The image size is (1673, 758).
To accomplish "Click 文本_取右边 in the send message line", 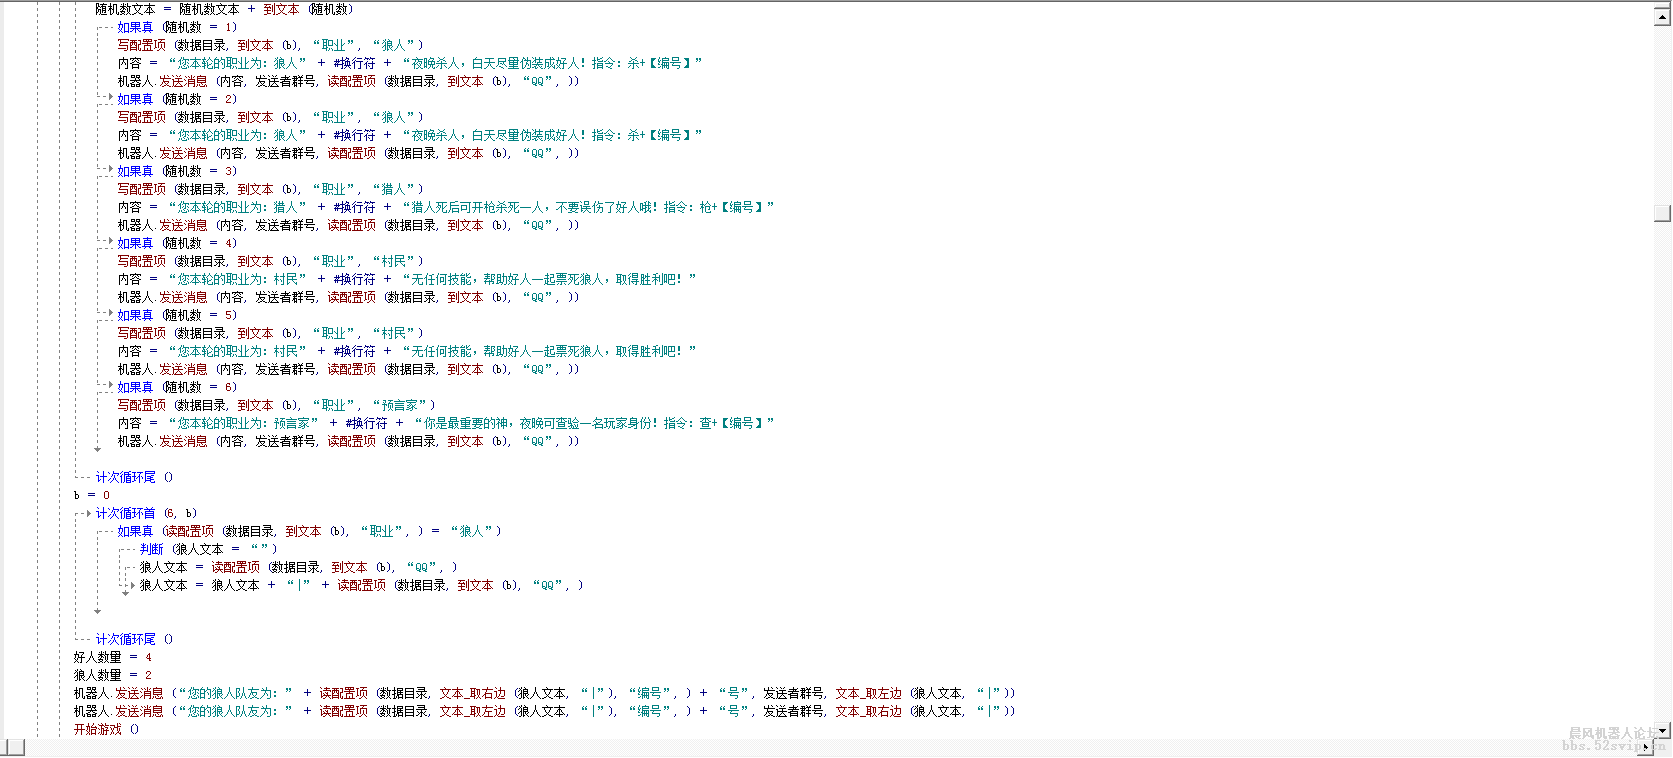I will (472, 694).
